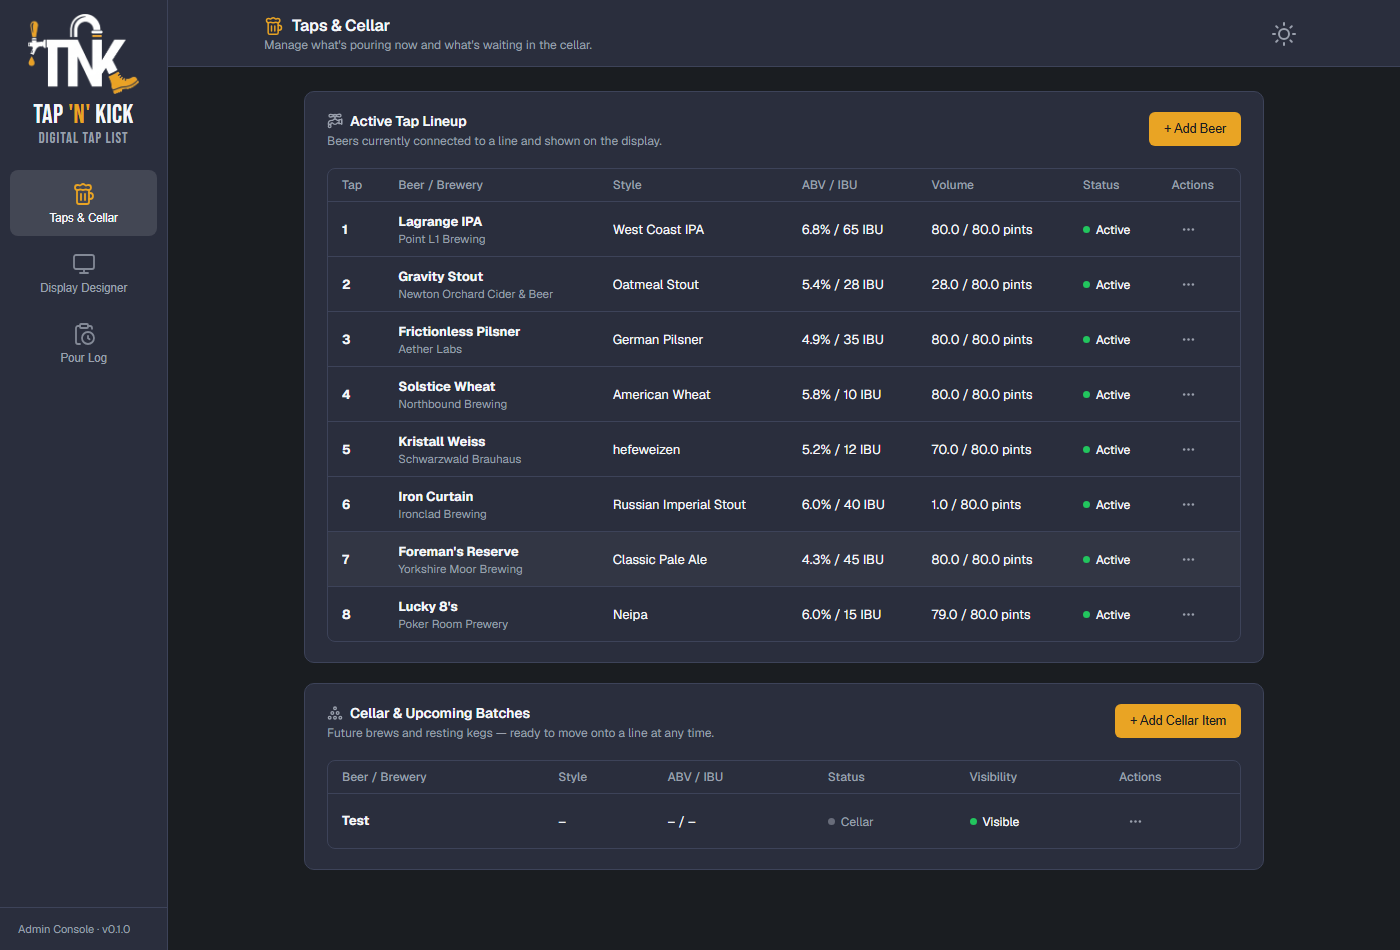Click the 'Schwarzwald Brauhaus' brewery name
Screen dimensions: 1400x950
tap(459, 460)
